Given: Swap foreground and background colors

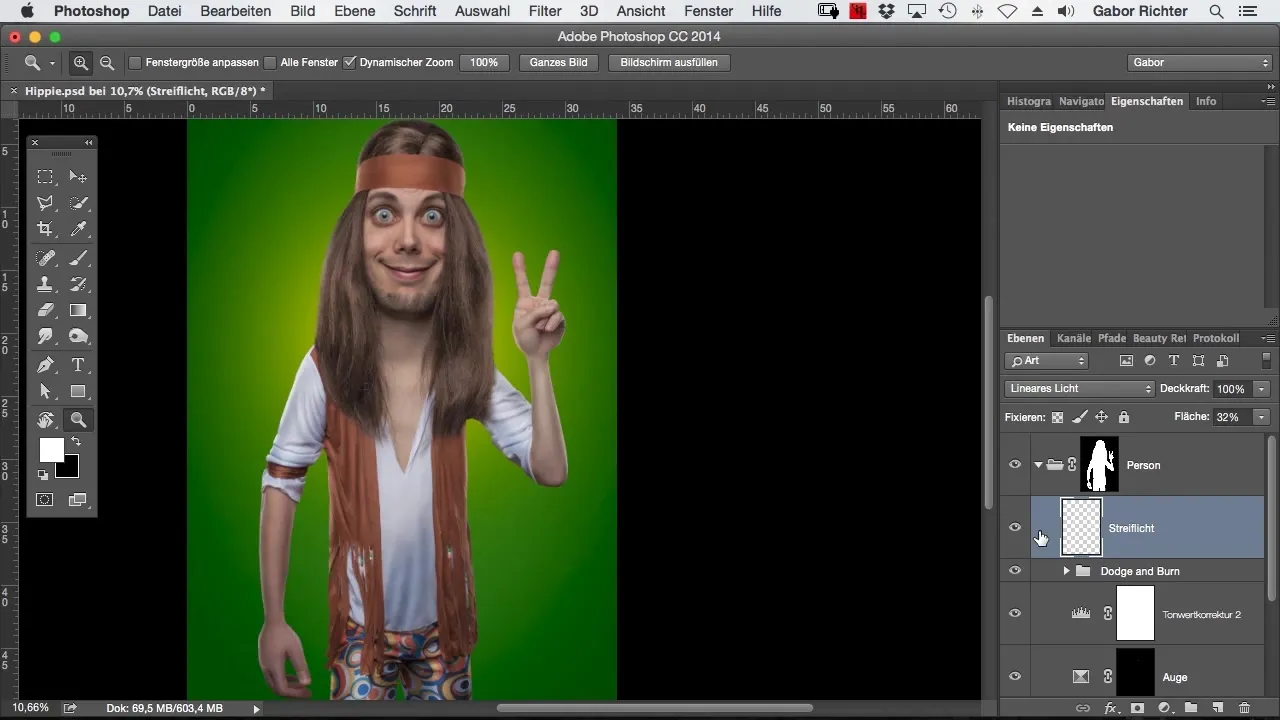Looking at the screenshot, I should [75, 442].
